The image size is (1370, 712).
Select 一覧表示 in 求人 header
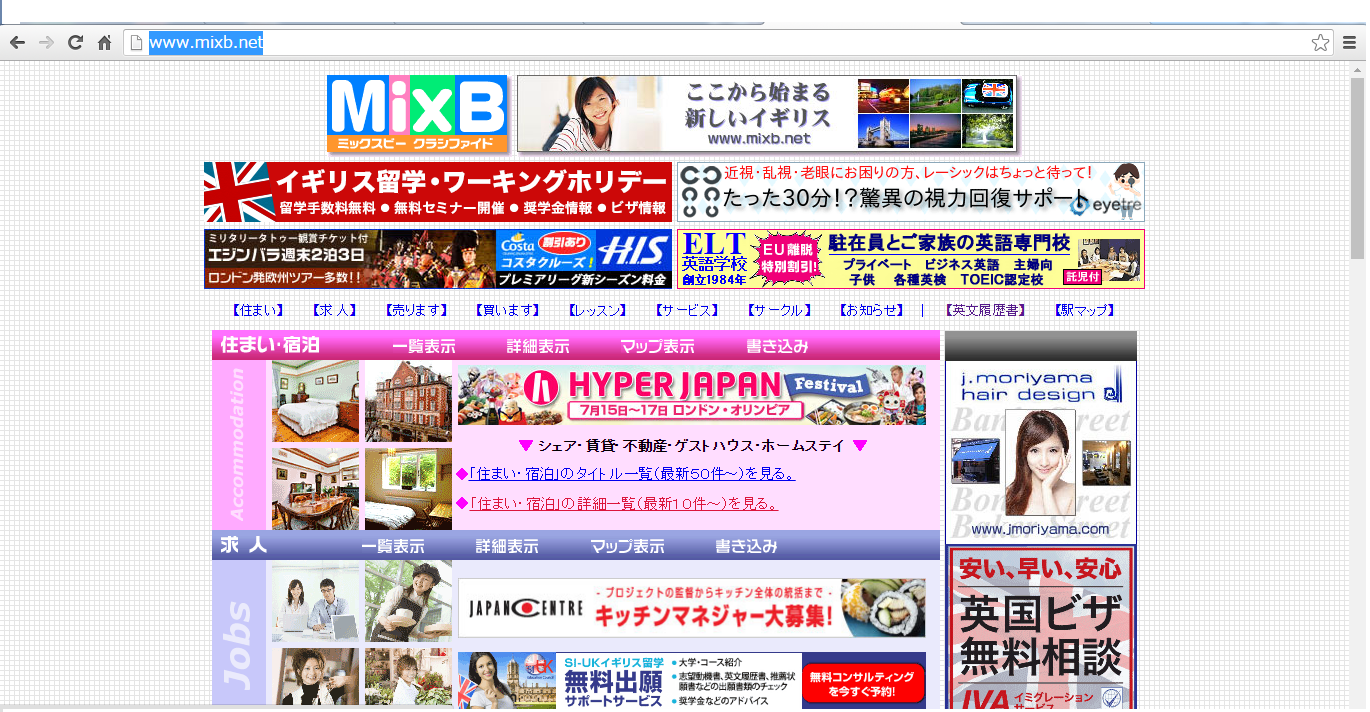[393, 547]
